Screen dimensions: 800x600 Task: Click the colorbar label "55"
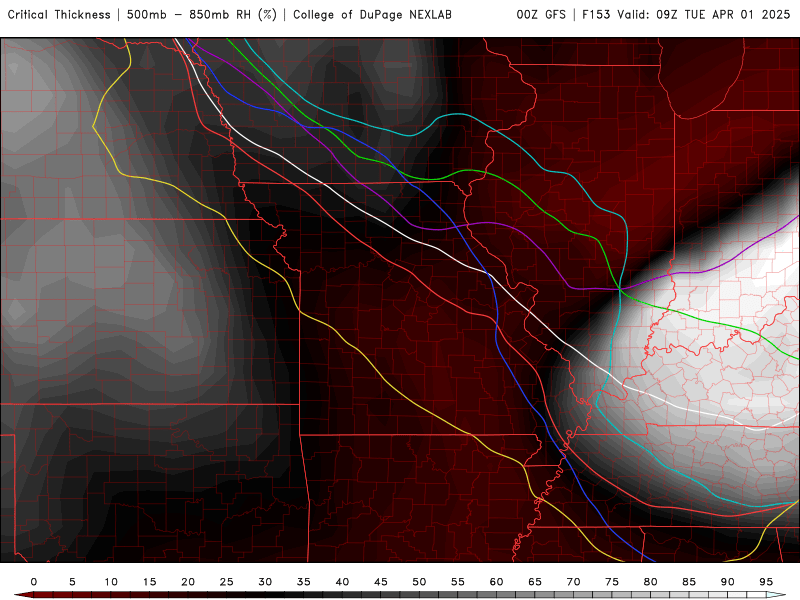coord(458,582)
